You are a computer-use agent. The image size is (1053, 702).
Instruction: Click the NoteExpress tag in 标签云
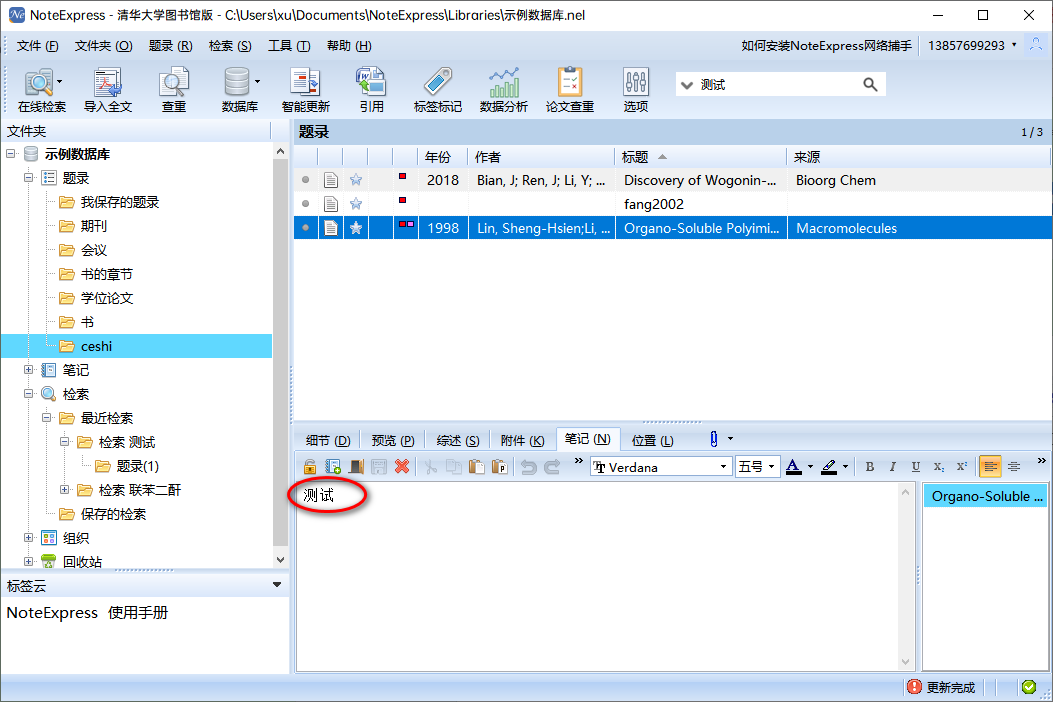[x=52, y=613]
